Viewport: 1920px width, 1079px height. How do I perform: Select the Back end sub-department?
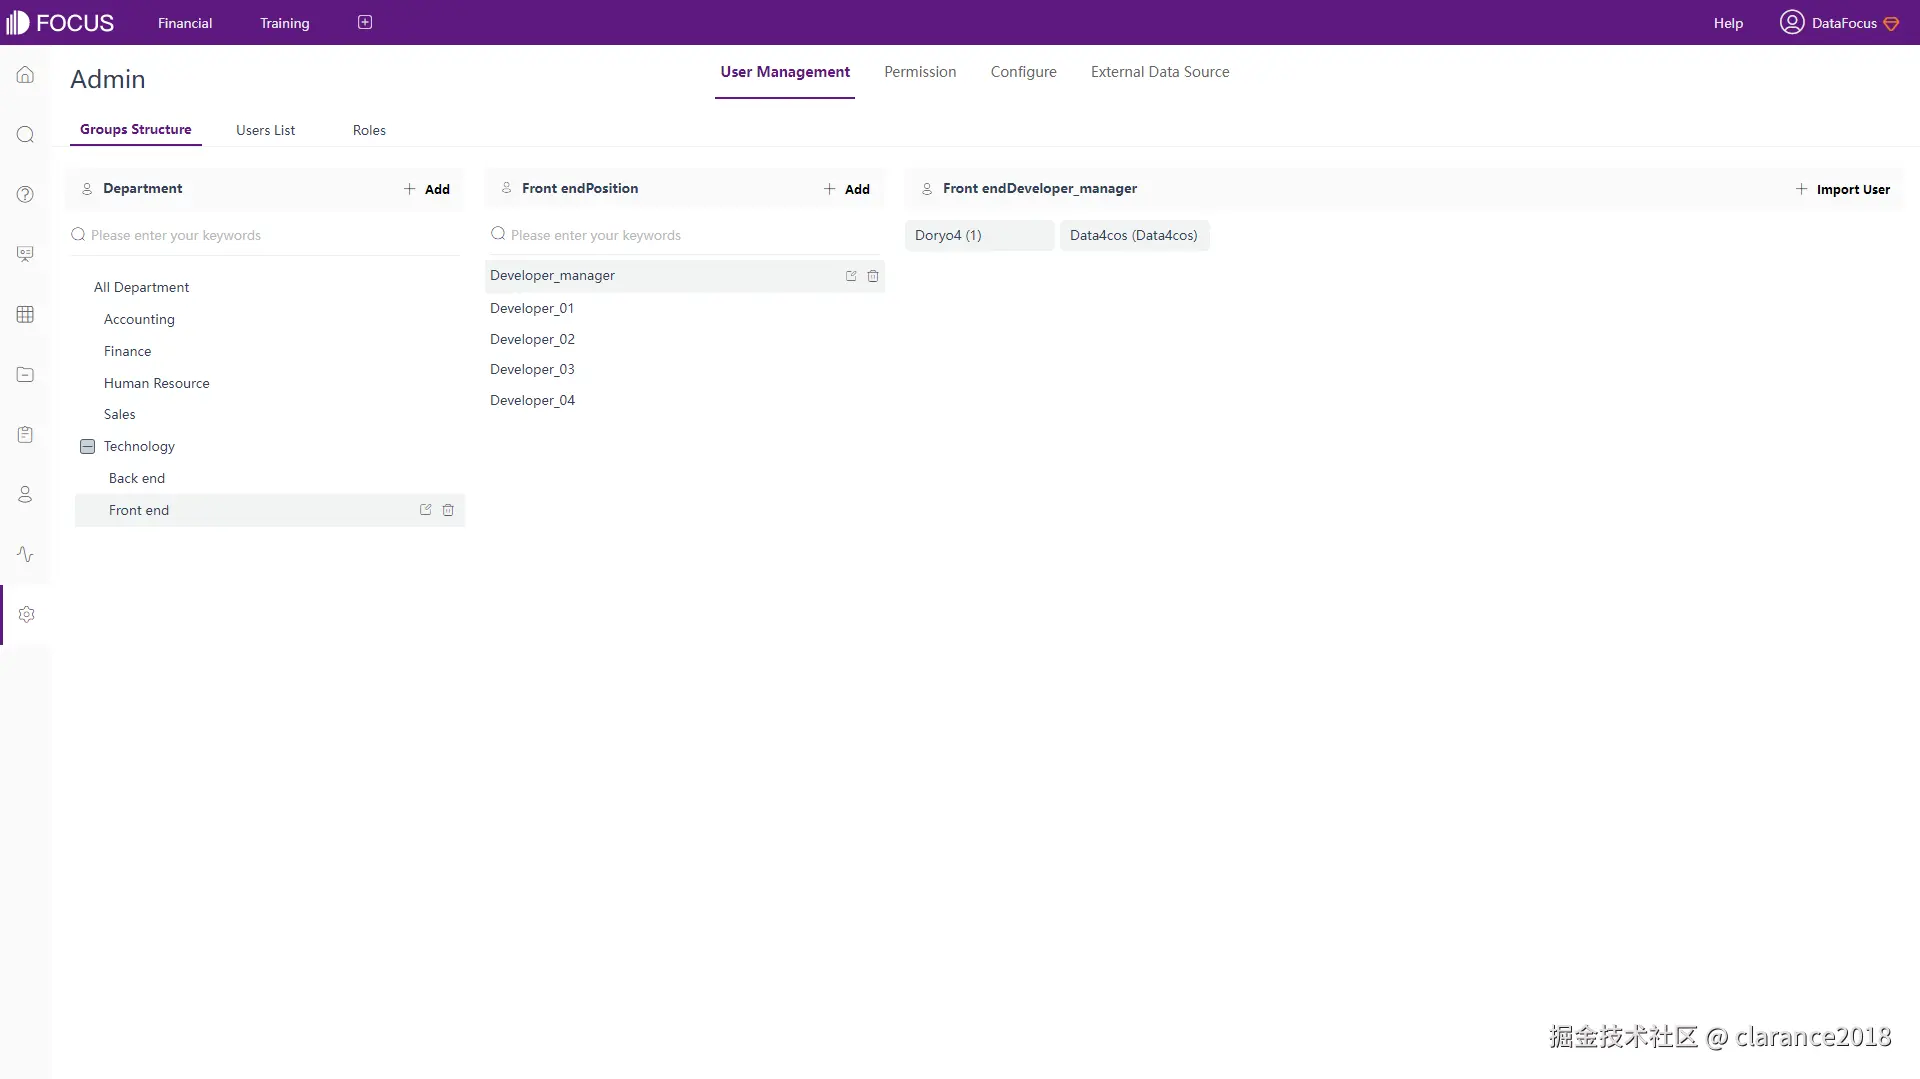point(137,478)
